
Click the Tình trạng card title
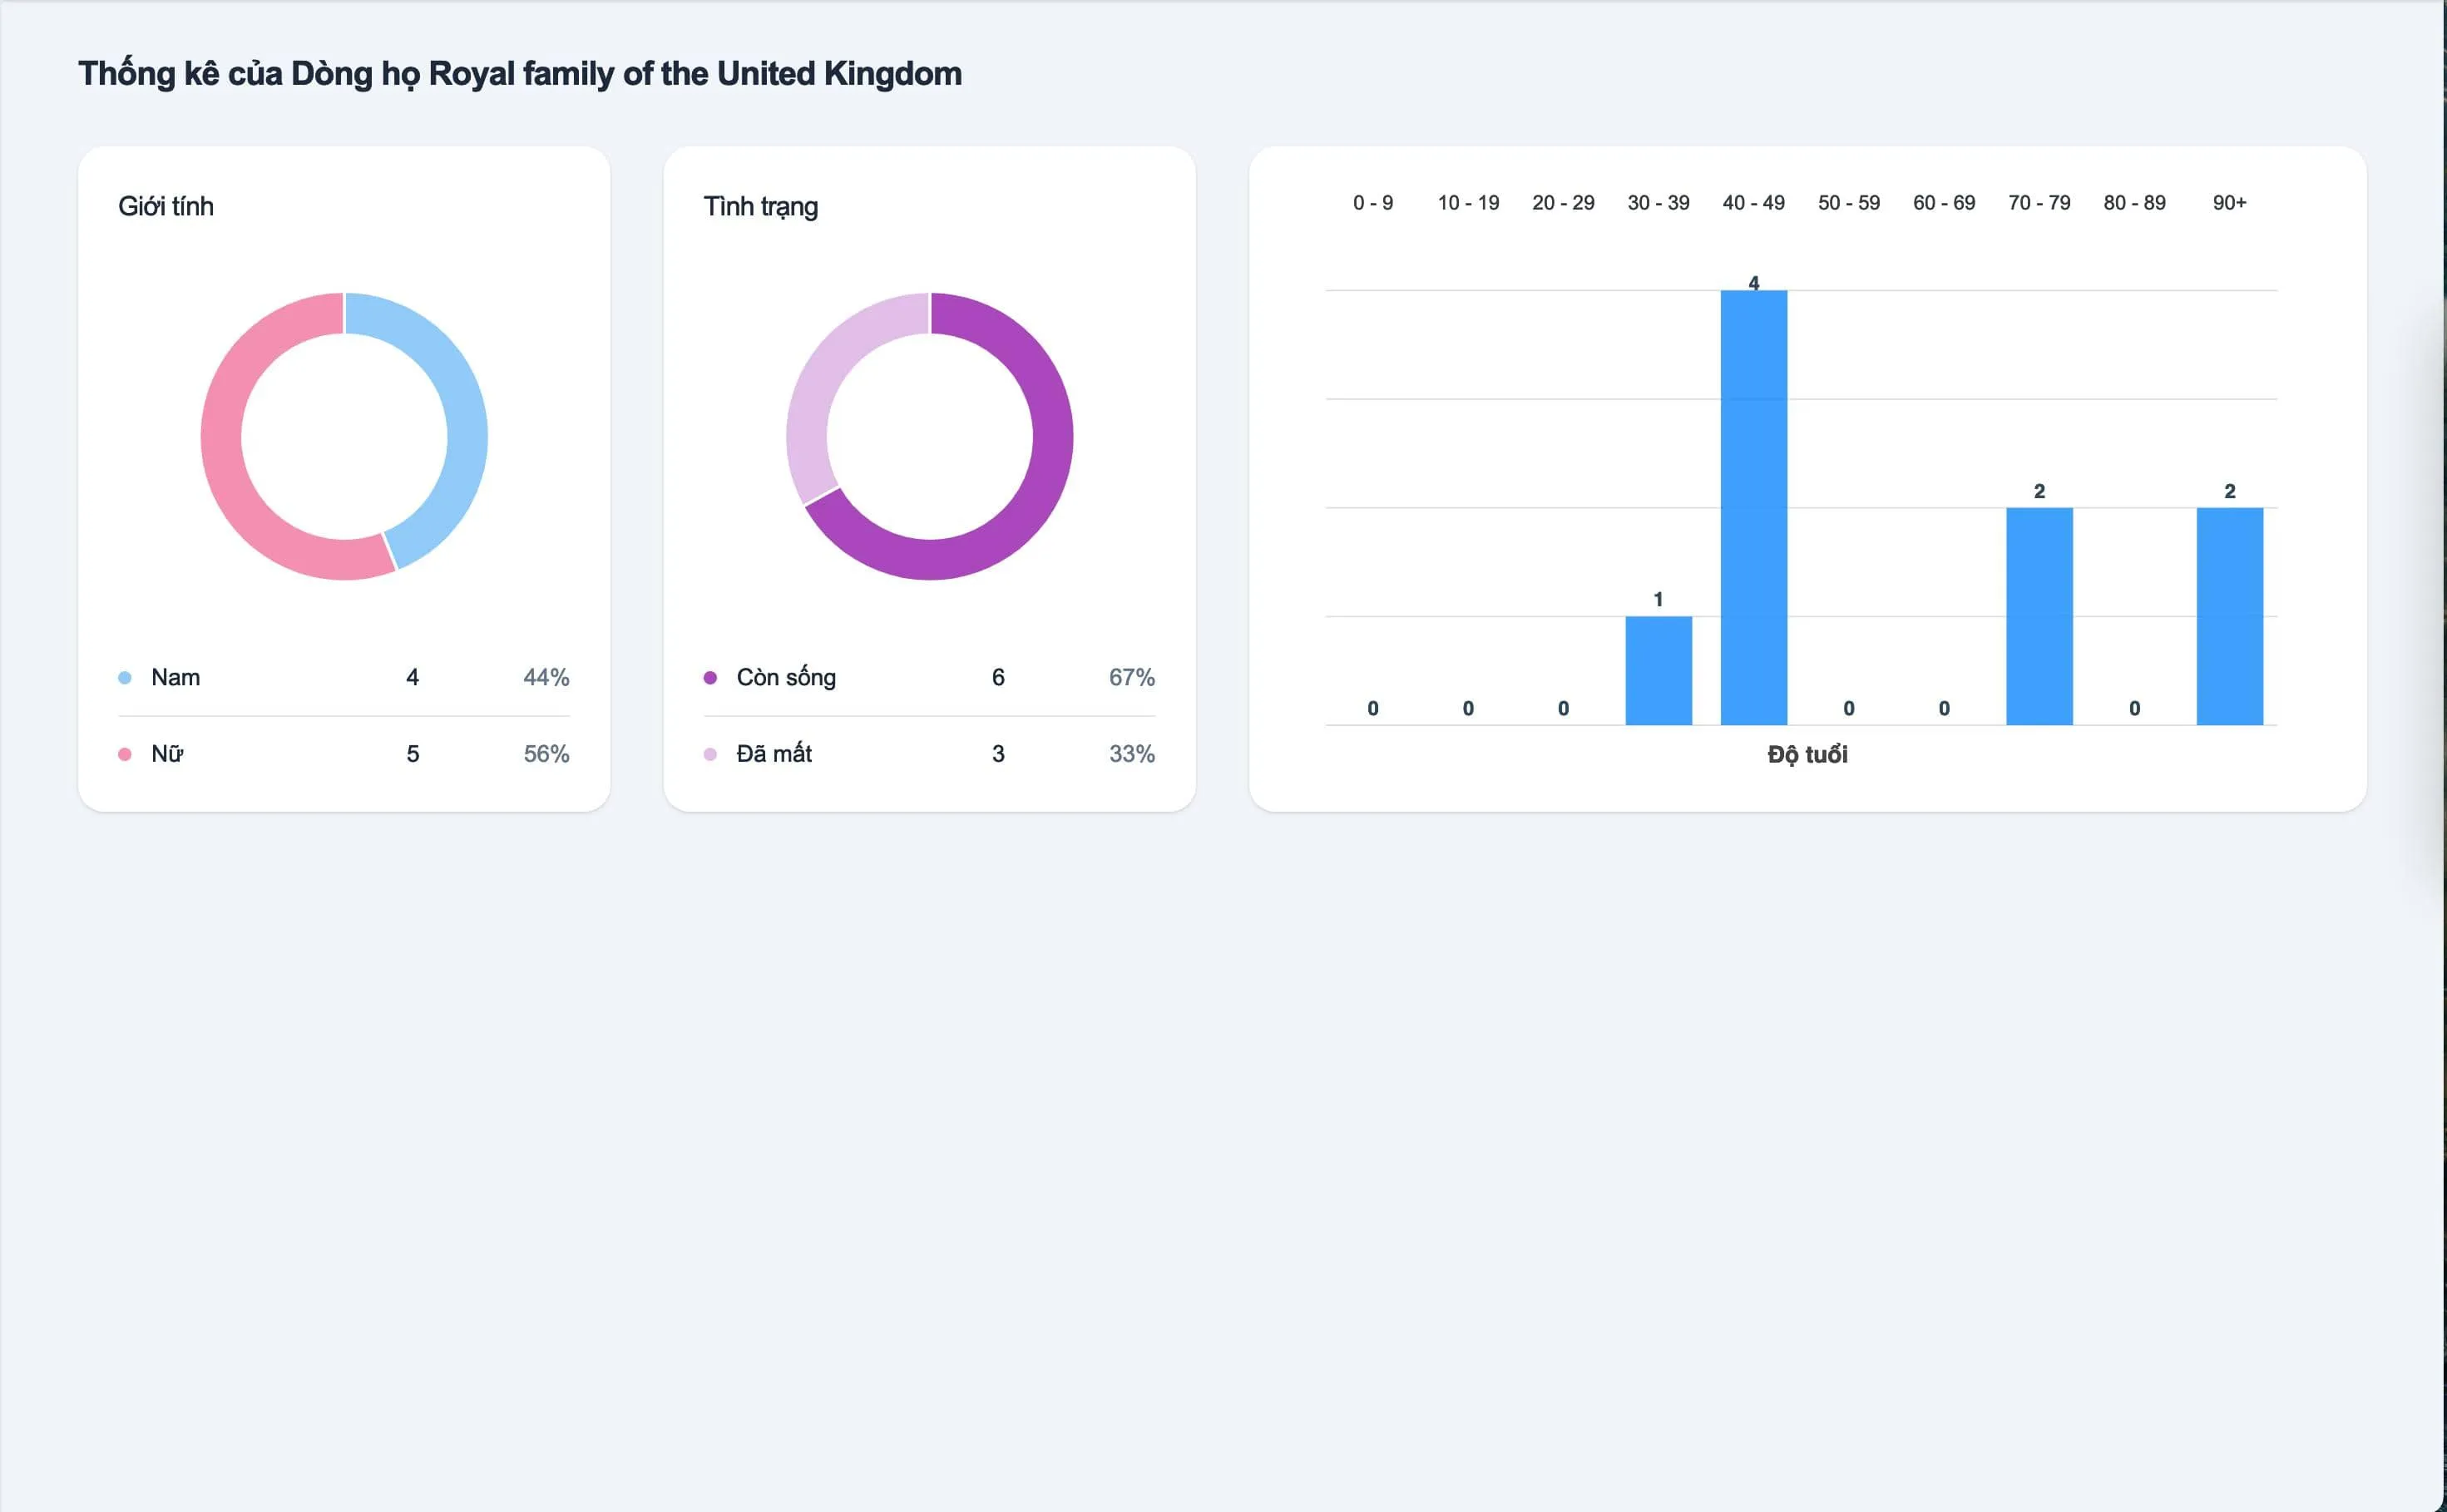[x=761, y=206]
